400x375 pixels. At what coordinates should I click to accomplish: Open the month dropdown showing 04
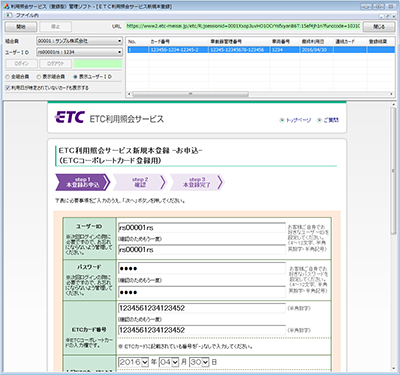(169, 362)
